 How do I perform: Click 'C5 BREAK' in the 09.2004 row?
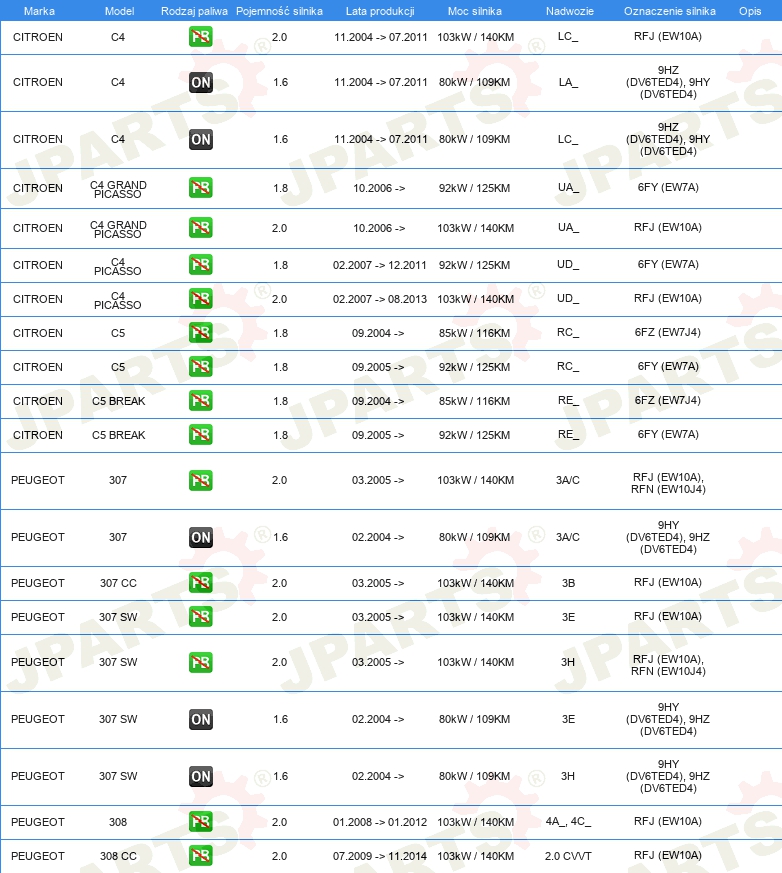[118, 401]
